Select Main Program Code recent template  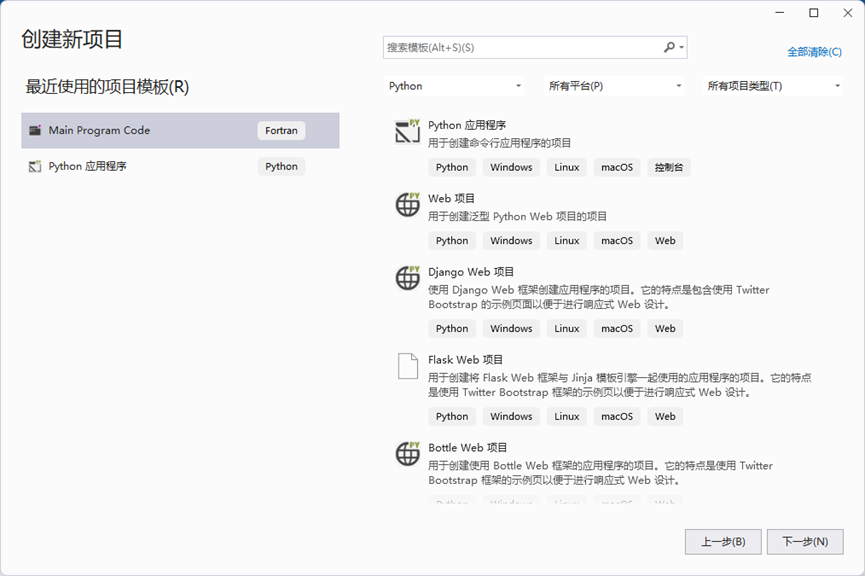(180, 130)
